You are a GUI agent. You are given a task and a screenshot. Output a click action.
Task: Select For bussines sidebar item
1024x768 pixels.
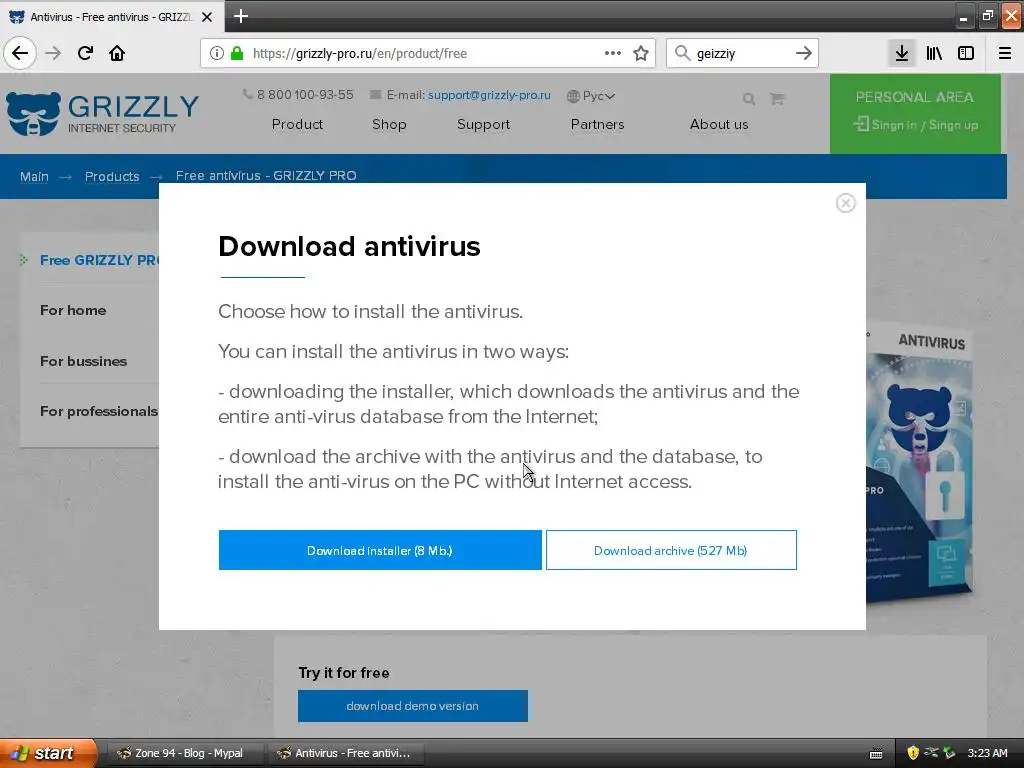point(84,361)
